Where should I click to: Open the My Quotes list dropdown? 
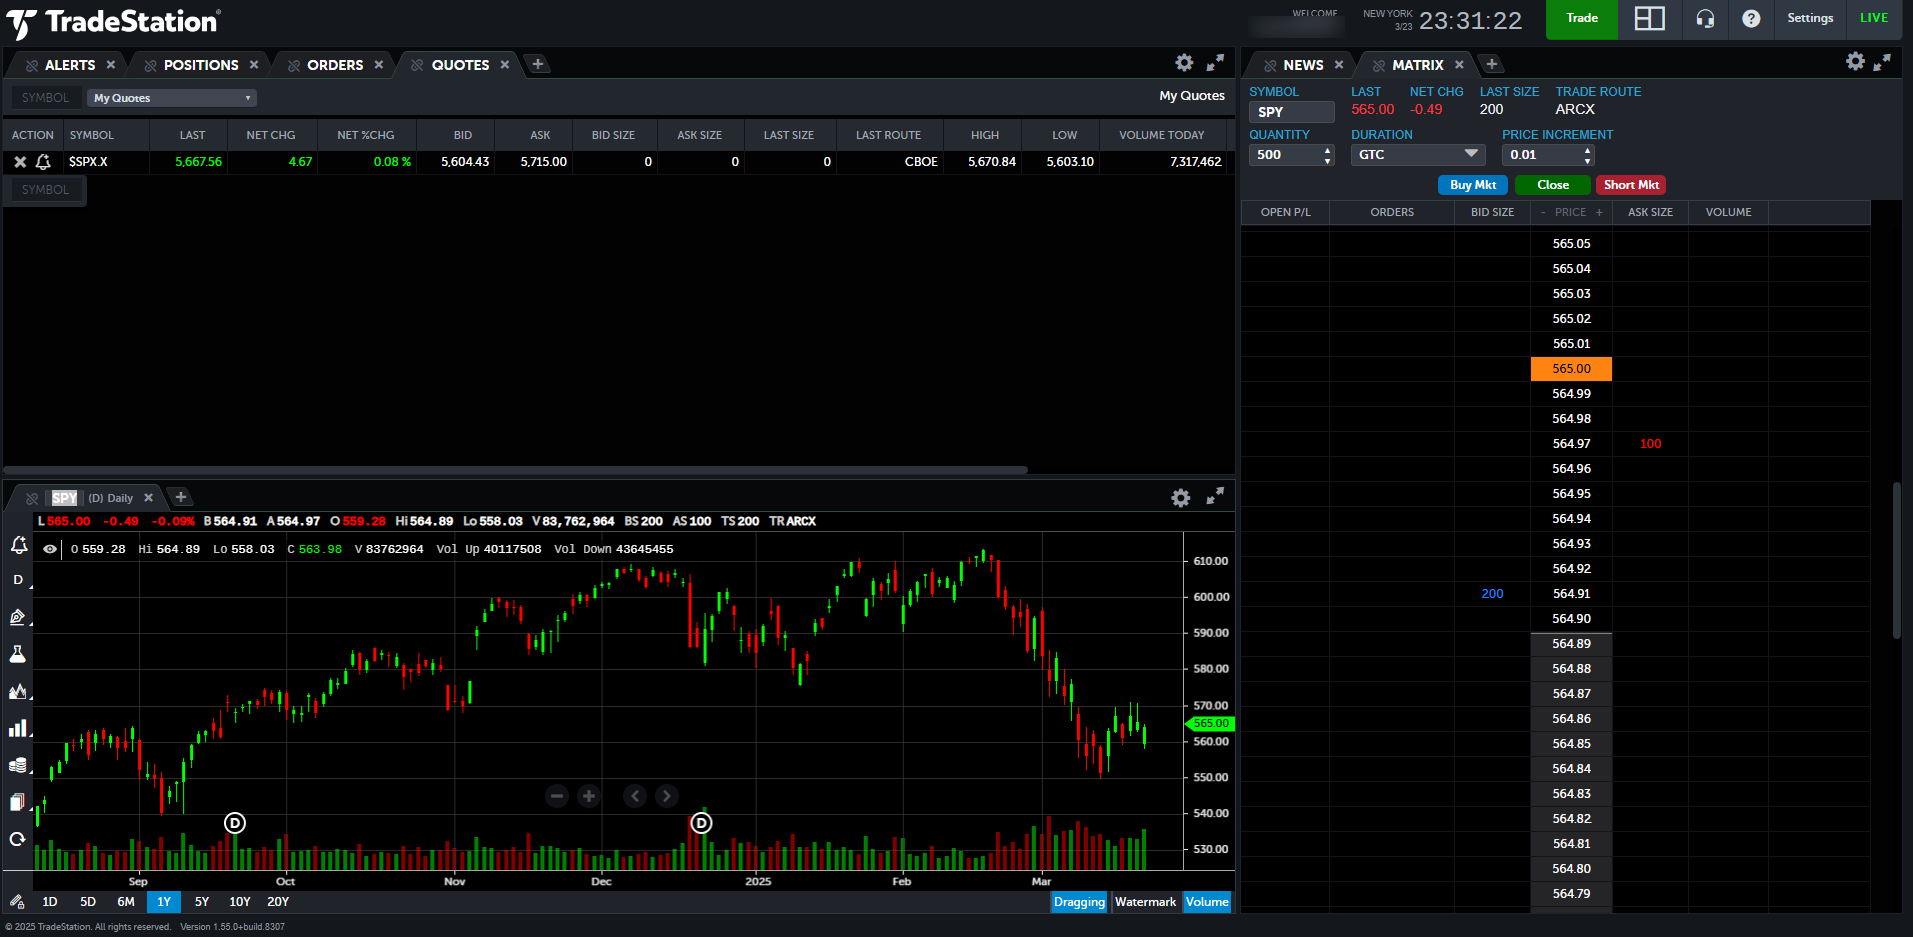point(172,98)
